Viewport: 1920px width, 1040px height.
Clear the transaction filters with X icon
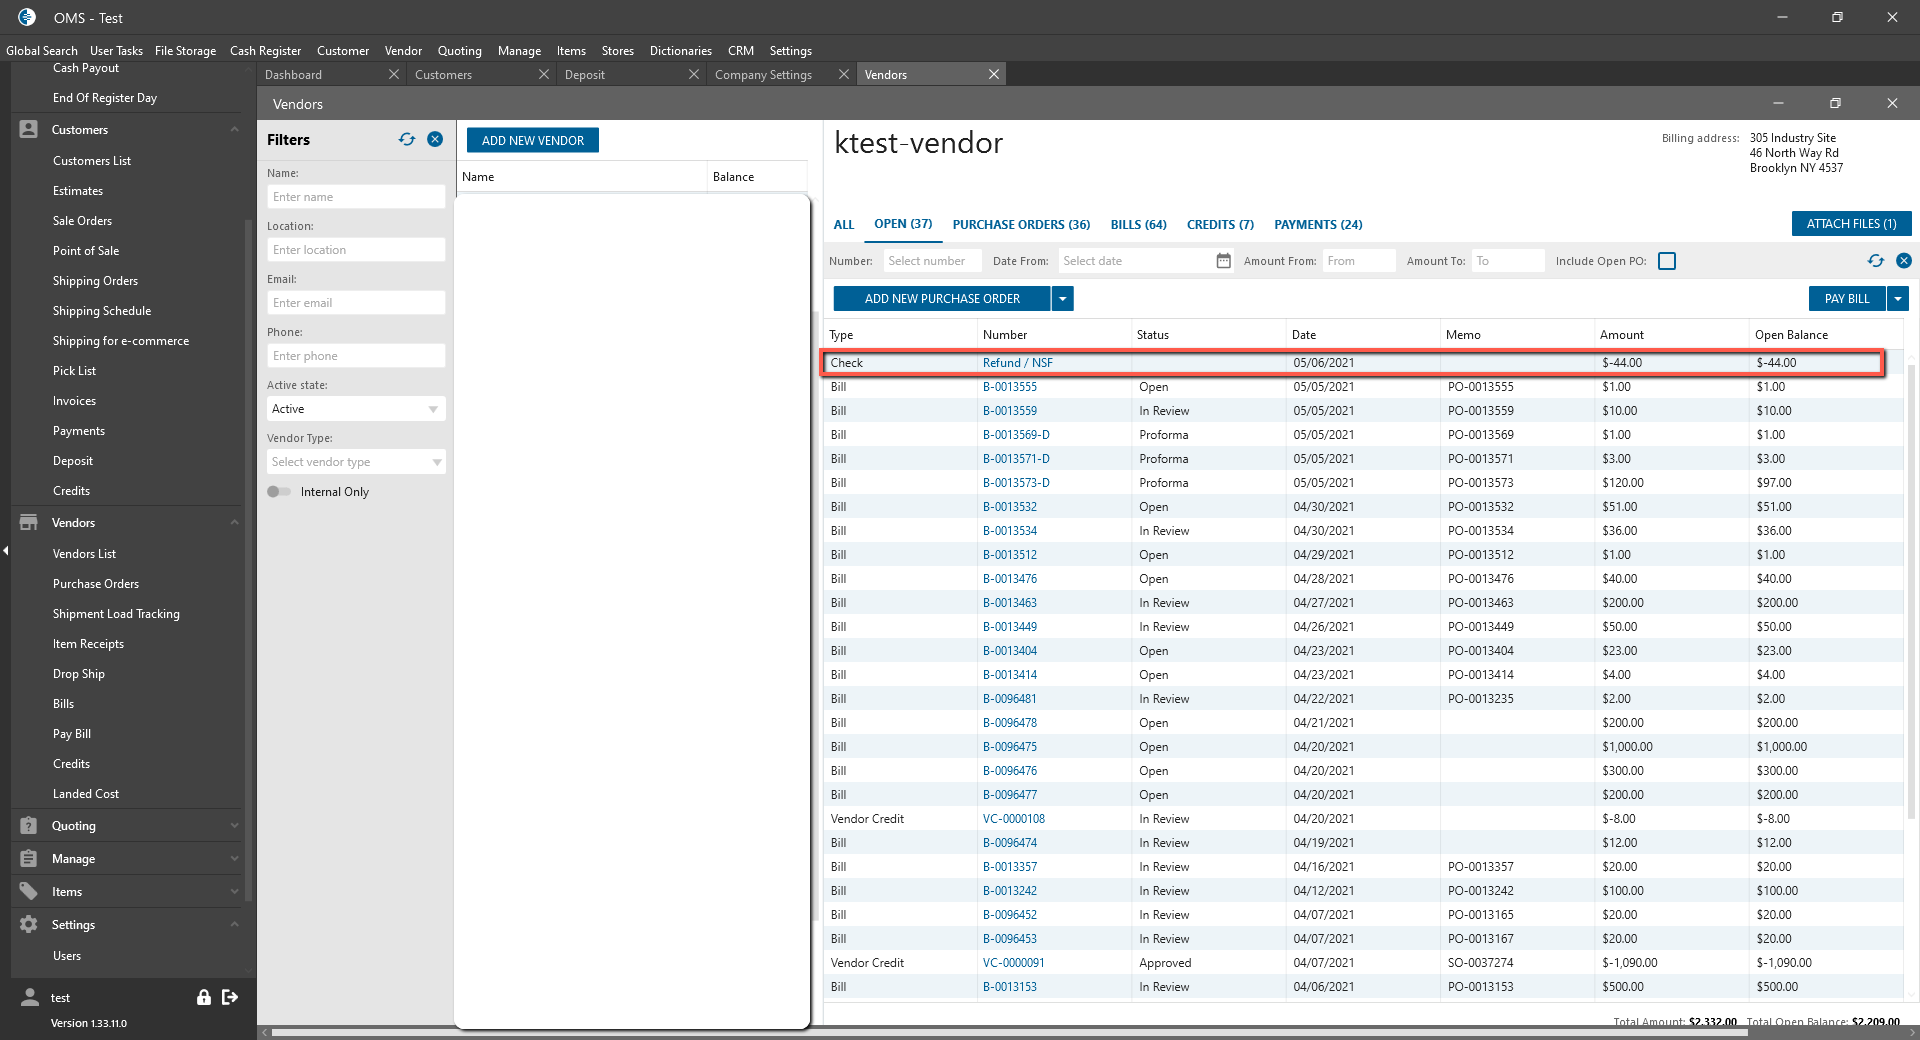pos(1904,261)
